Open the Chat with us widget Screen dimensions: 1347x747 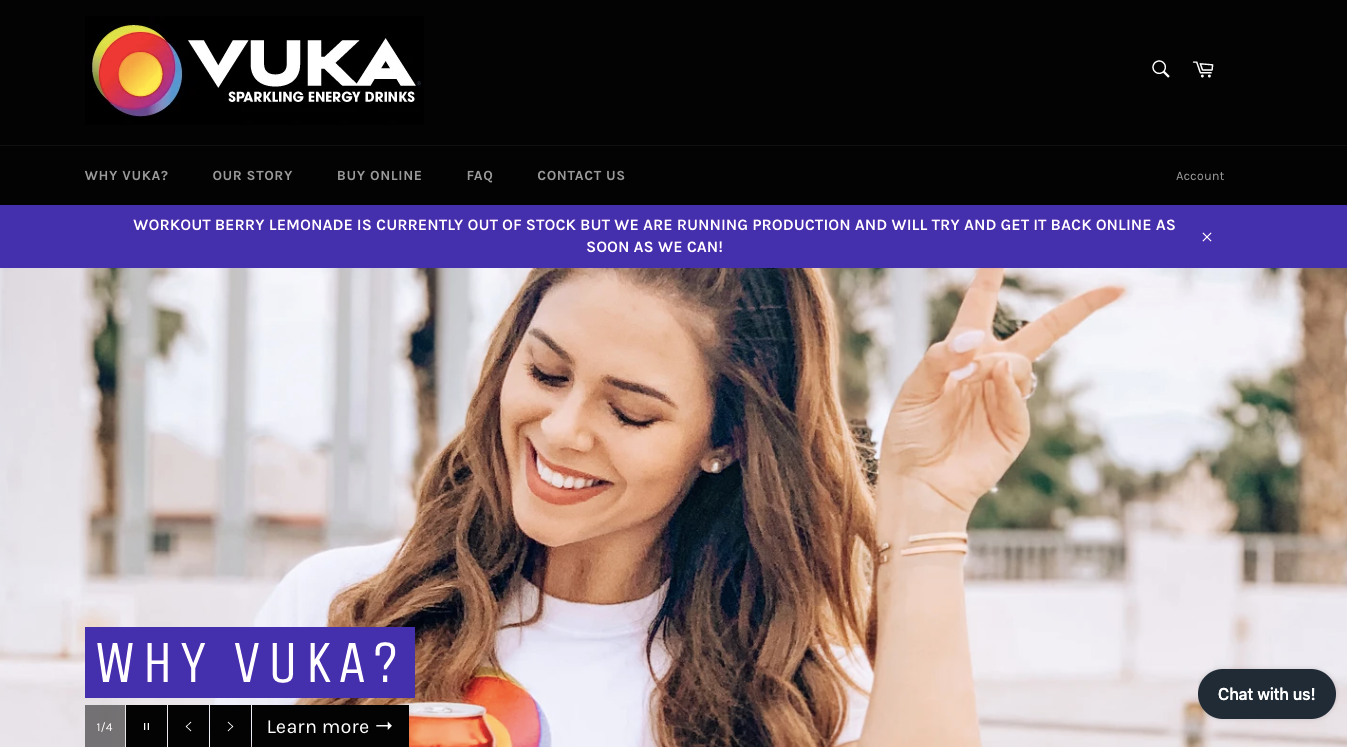tap(1266, 694)
